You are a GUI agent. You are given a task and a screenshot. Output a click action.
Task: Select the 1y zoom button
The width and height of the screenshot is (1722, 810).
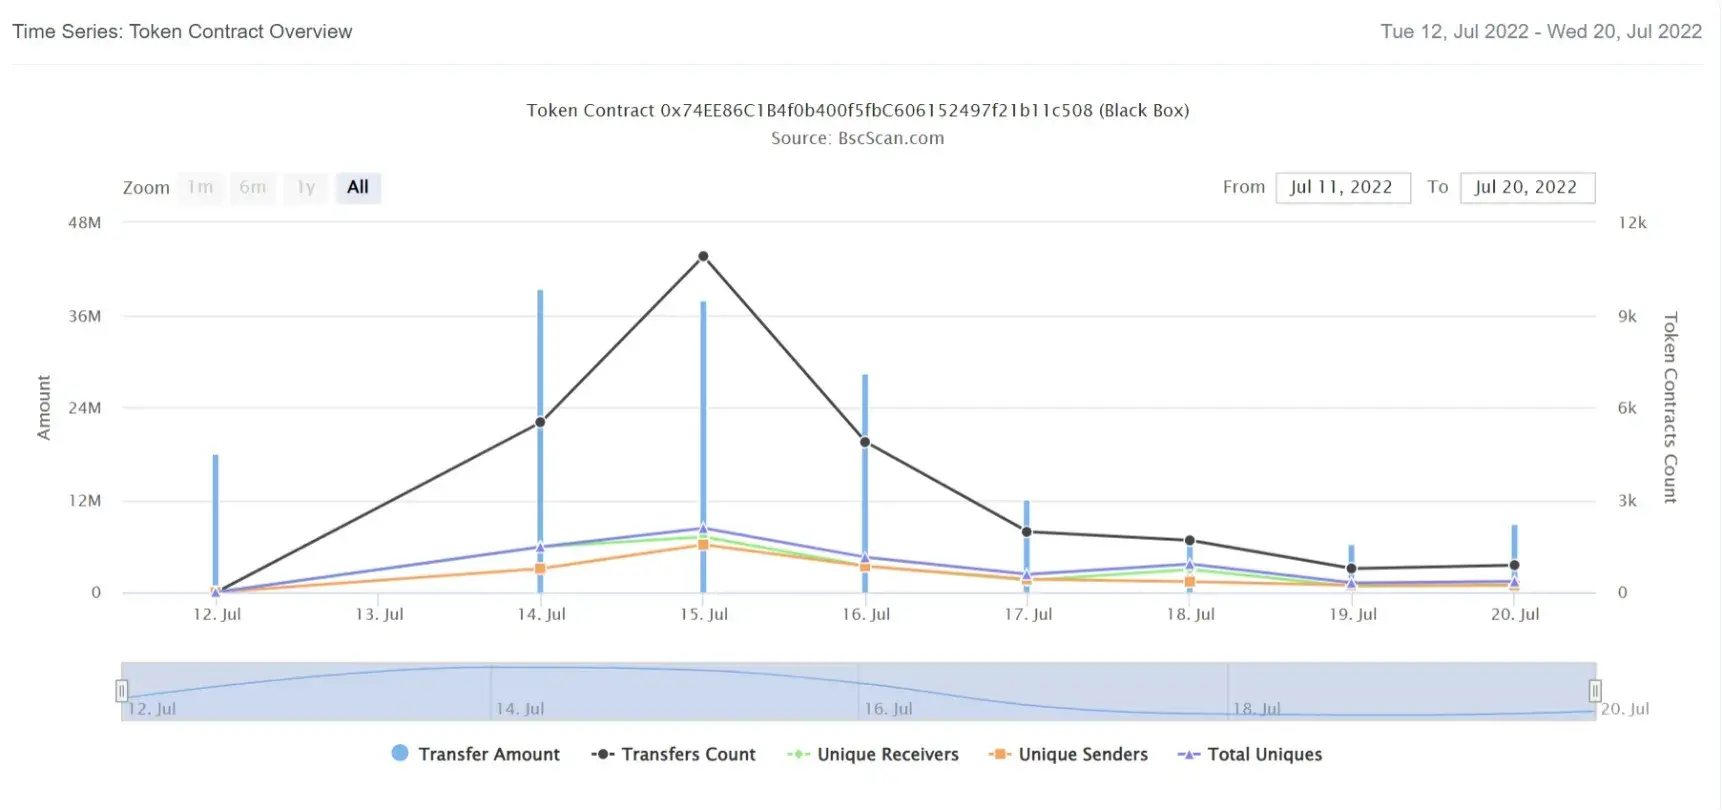coord(306,187)
